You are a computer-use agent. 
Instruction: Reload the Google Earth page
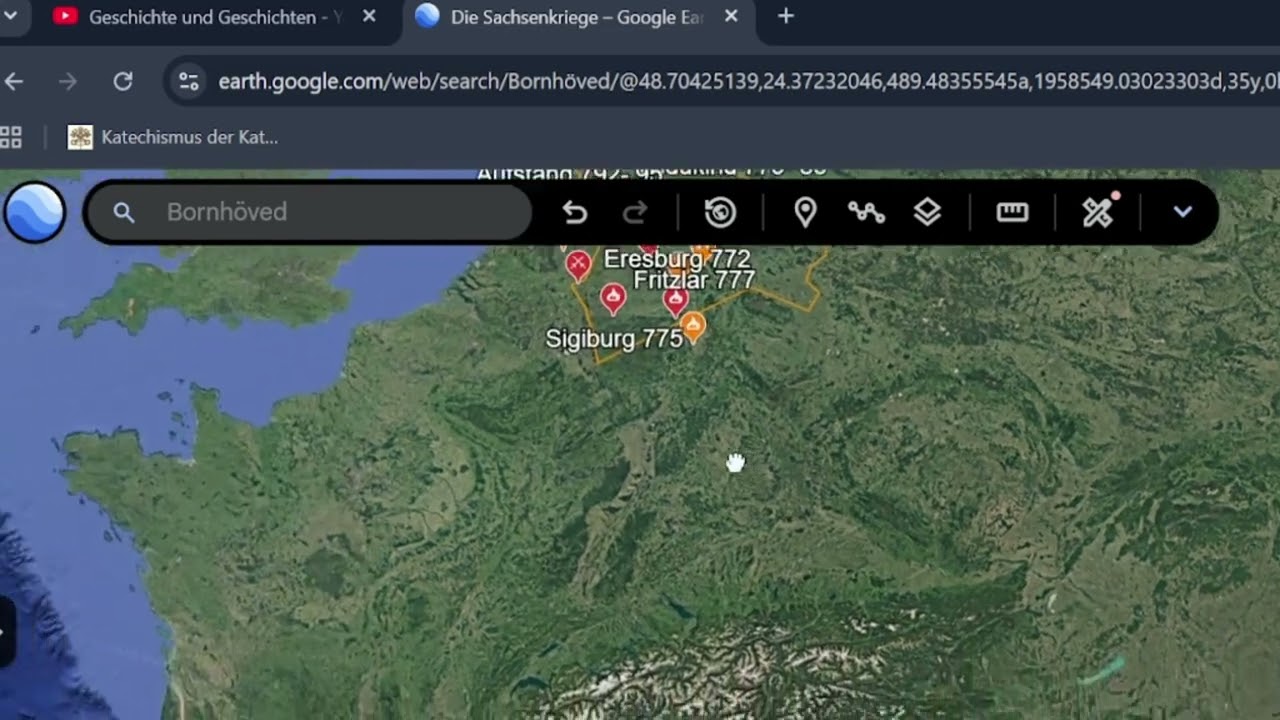tap(123, 81)
